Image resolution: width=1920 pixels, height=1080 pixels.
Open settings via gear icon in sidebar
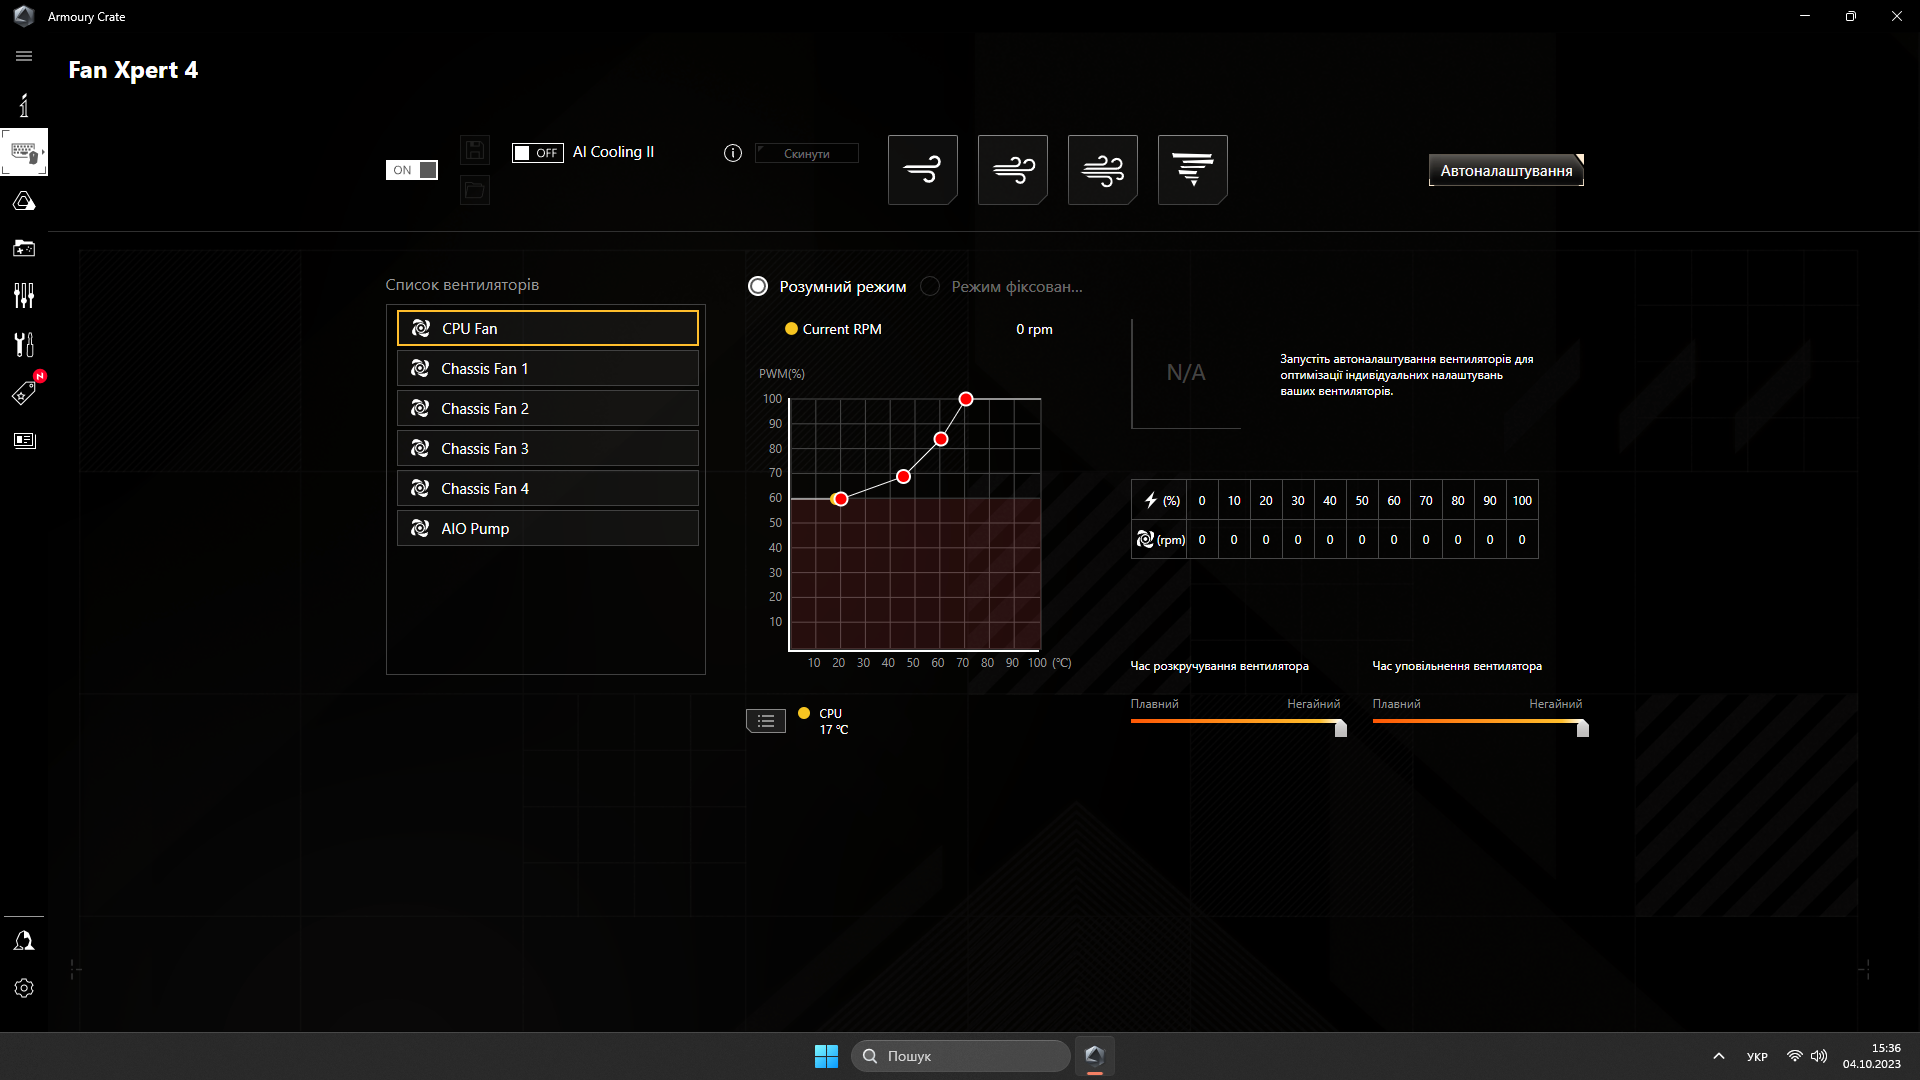click(x=24, y=988)
